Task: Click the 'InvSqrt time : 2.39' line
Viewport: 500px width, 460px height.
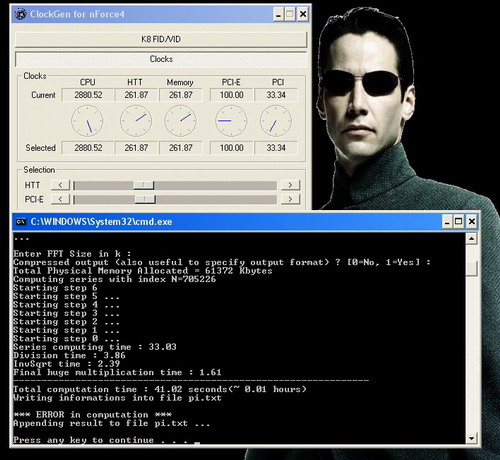Action: tap(66, 364)
